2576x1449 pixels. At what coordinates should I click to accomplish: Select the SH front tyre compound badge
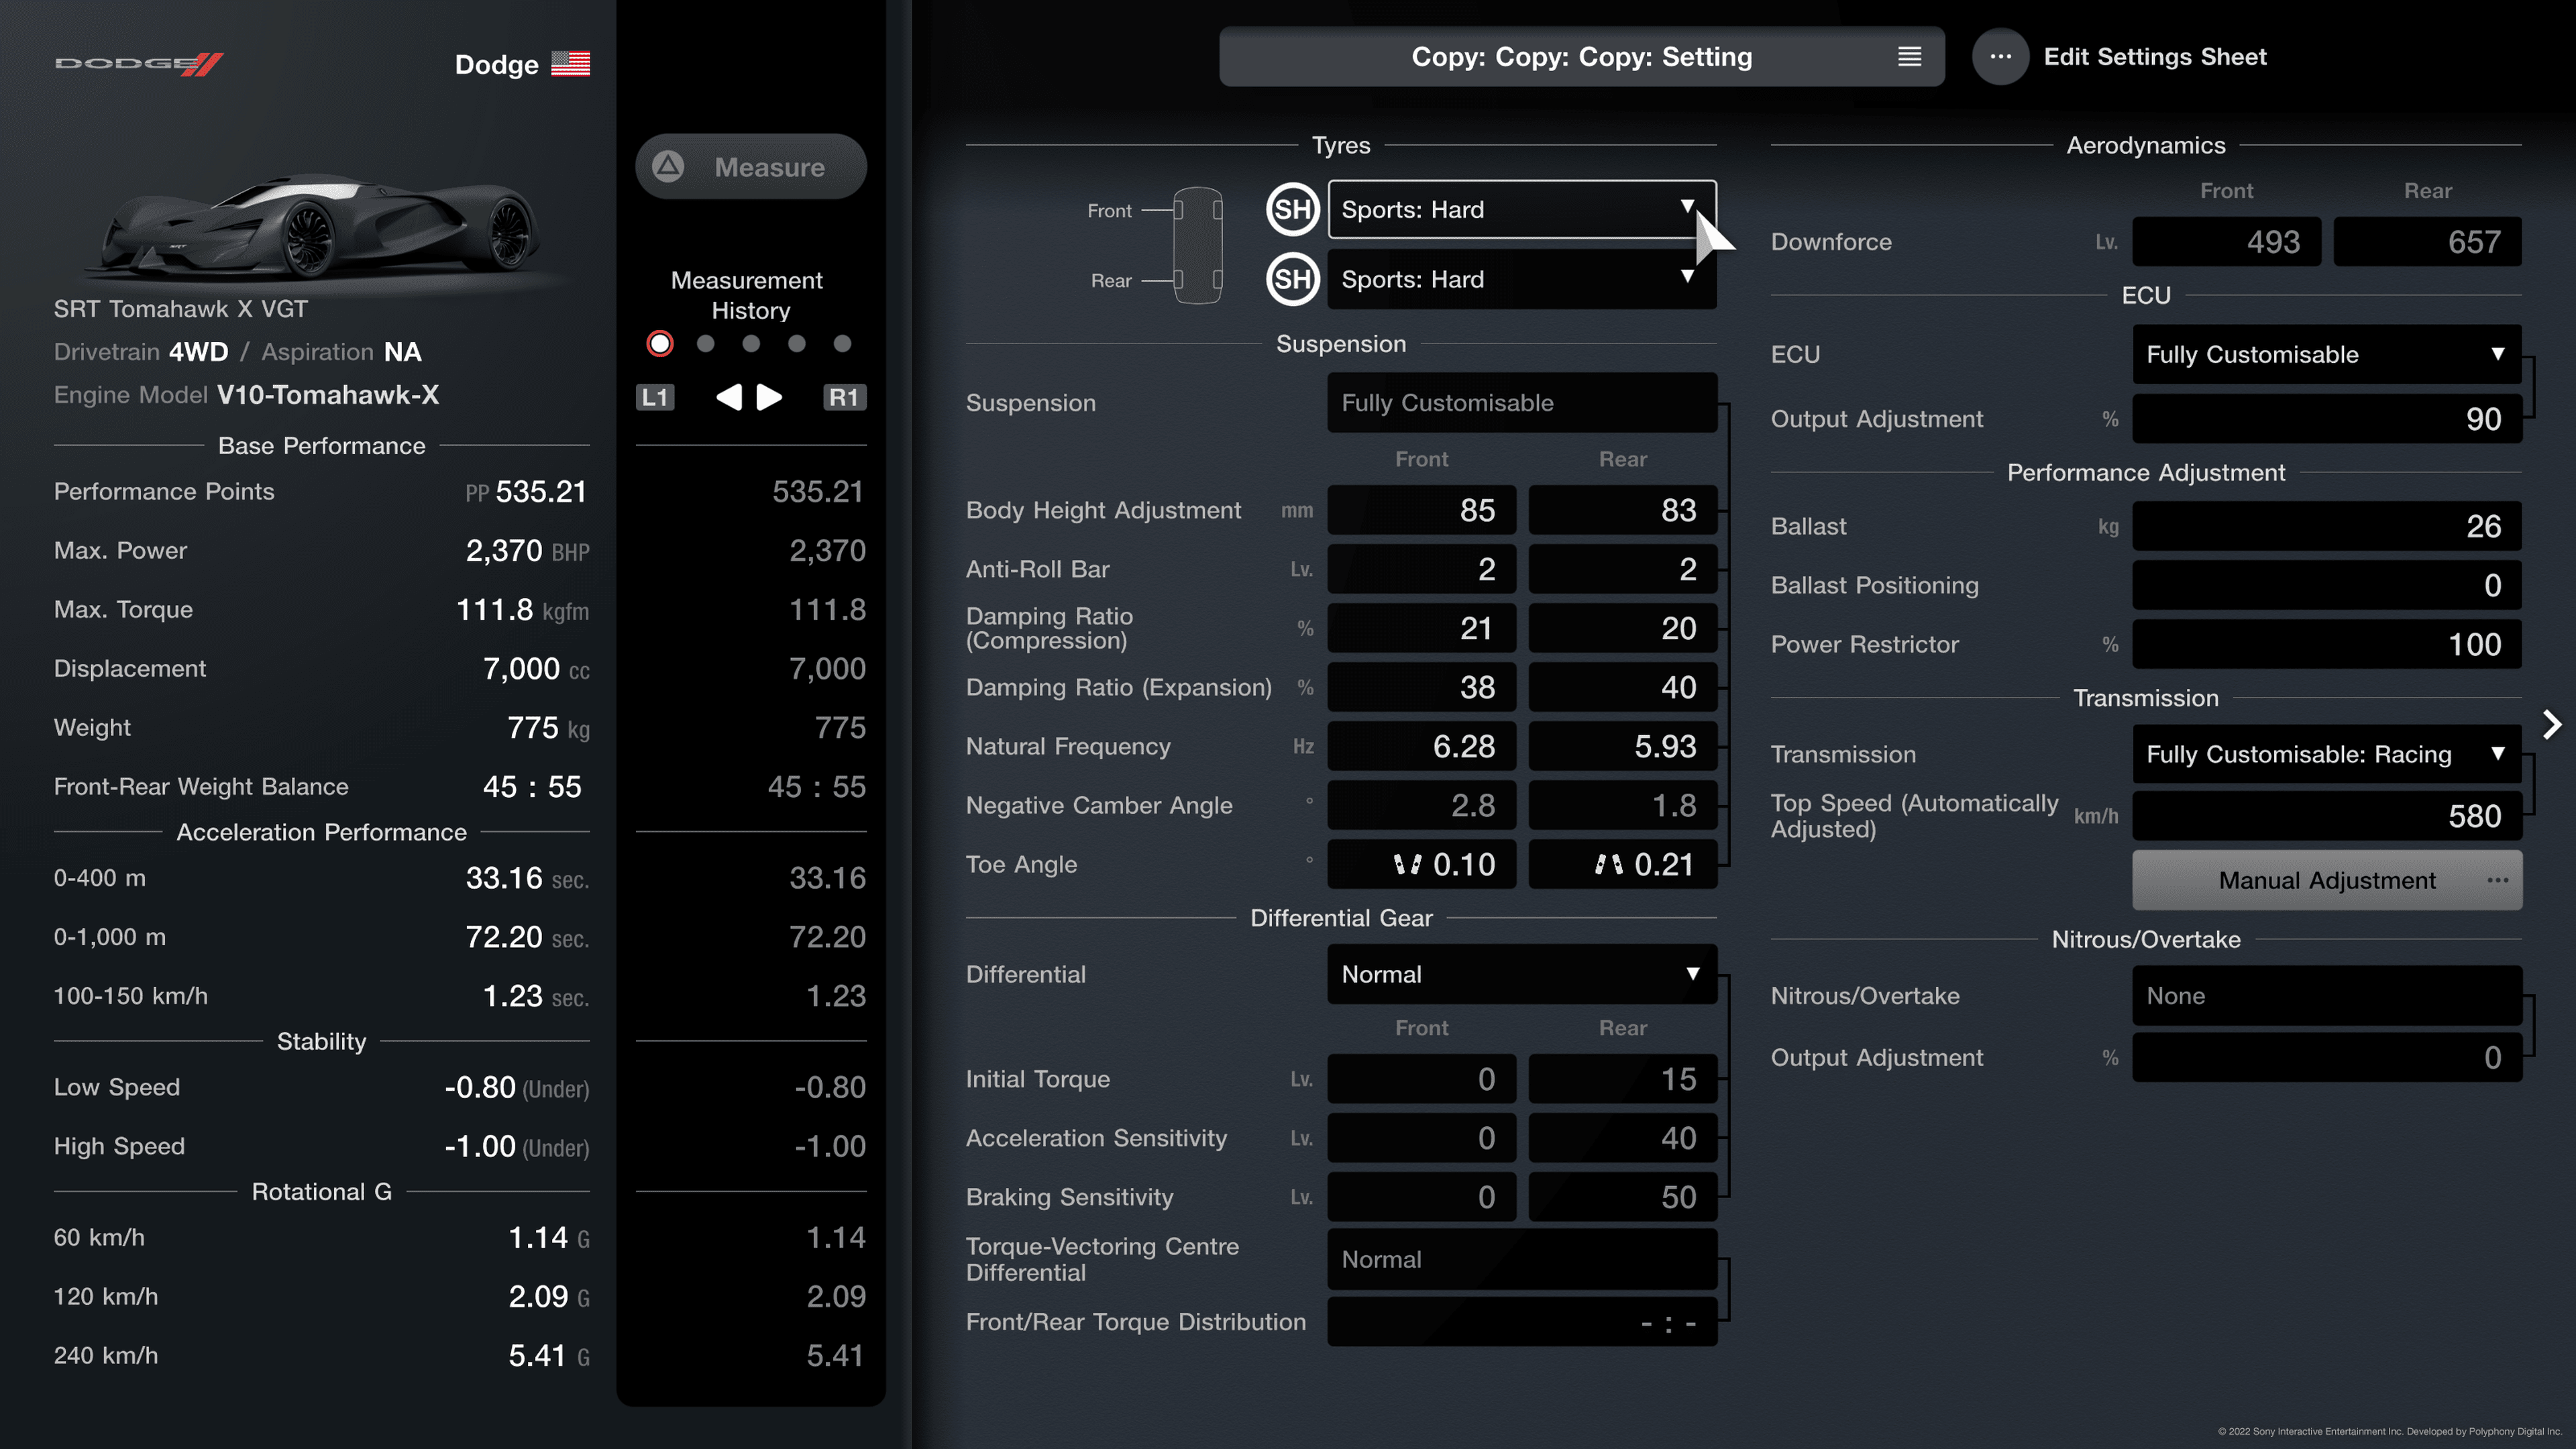click(x=1292, y=209)
